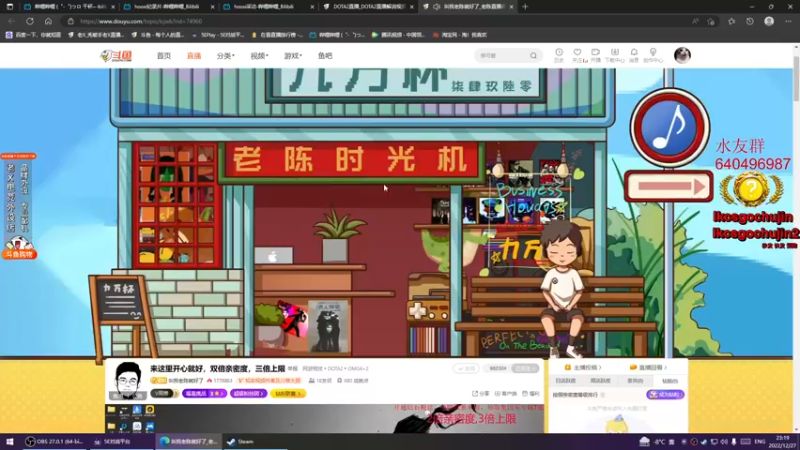Screen dimensions: 800x450
Task: Open the browser settings ellipsis menu
Action: point(788,21)
